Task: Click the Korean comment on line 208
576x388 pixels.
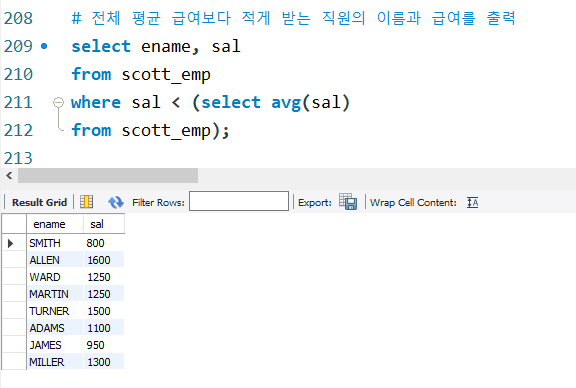Action: tap(294, 18)
